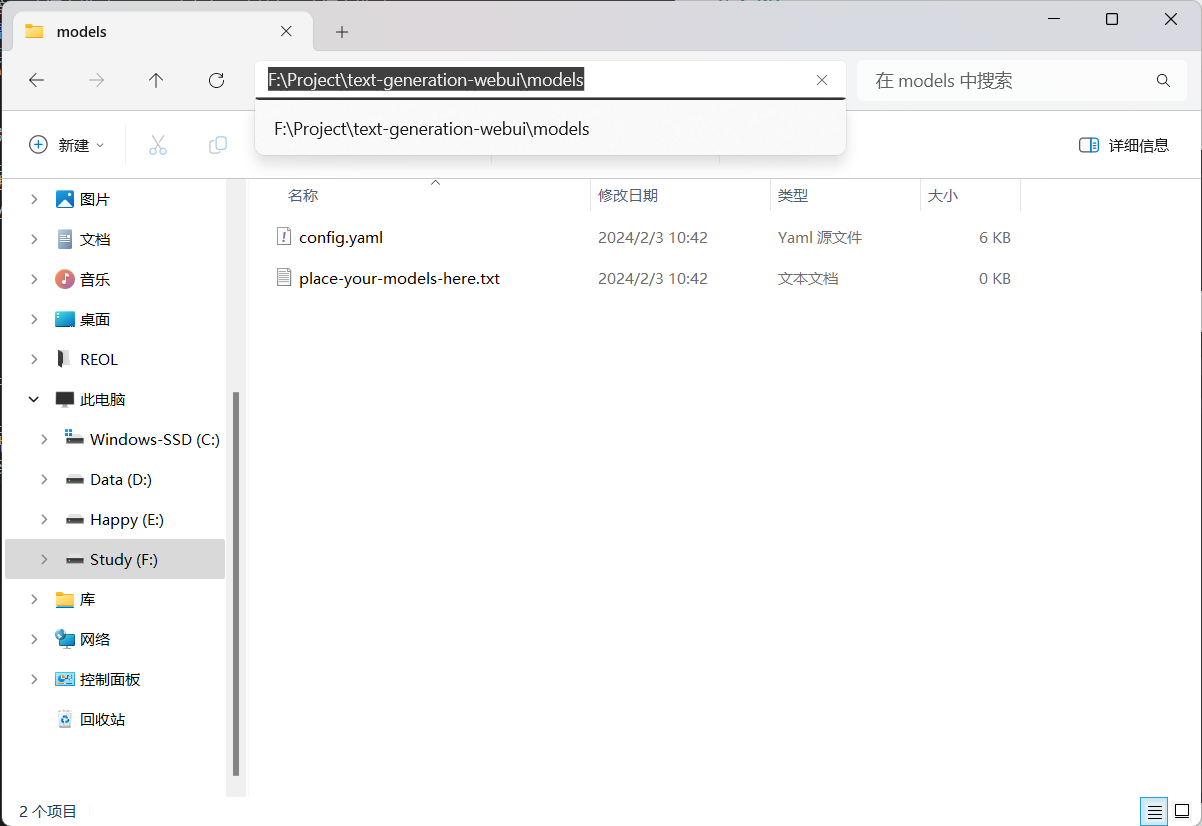Image resolution: width=1202 pixels, height=826 pixels.
Task: Click the Back navigation arrow
Action: tap(37, 81)
